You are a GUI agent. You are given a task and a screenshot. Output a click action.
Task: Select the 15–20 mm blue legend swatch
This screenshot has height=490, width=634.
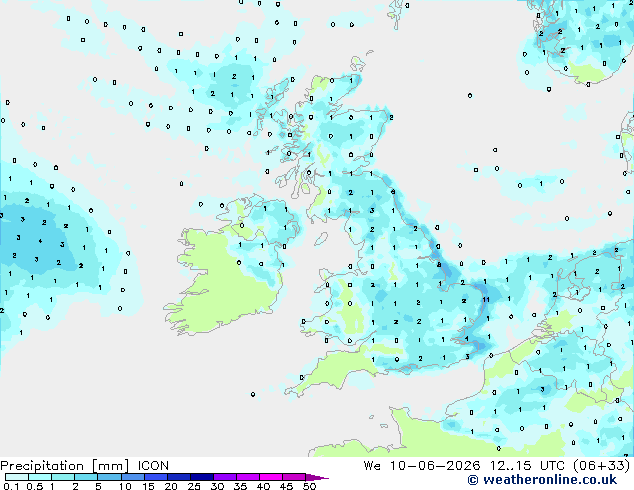(156, 477)
